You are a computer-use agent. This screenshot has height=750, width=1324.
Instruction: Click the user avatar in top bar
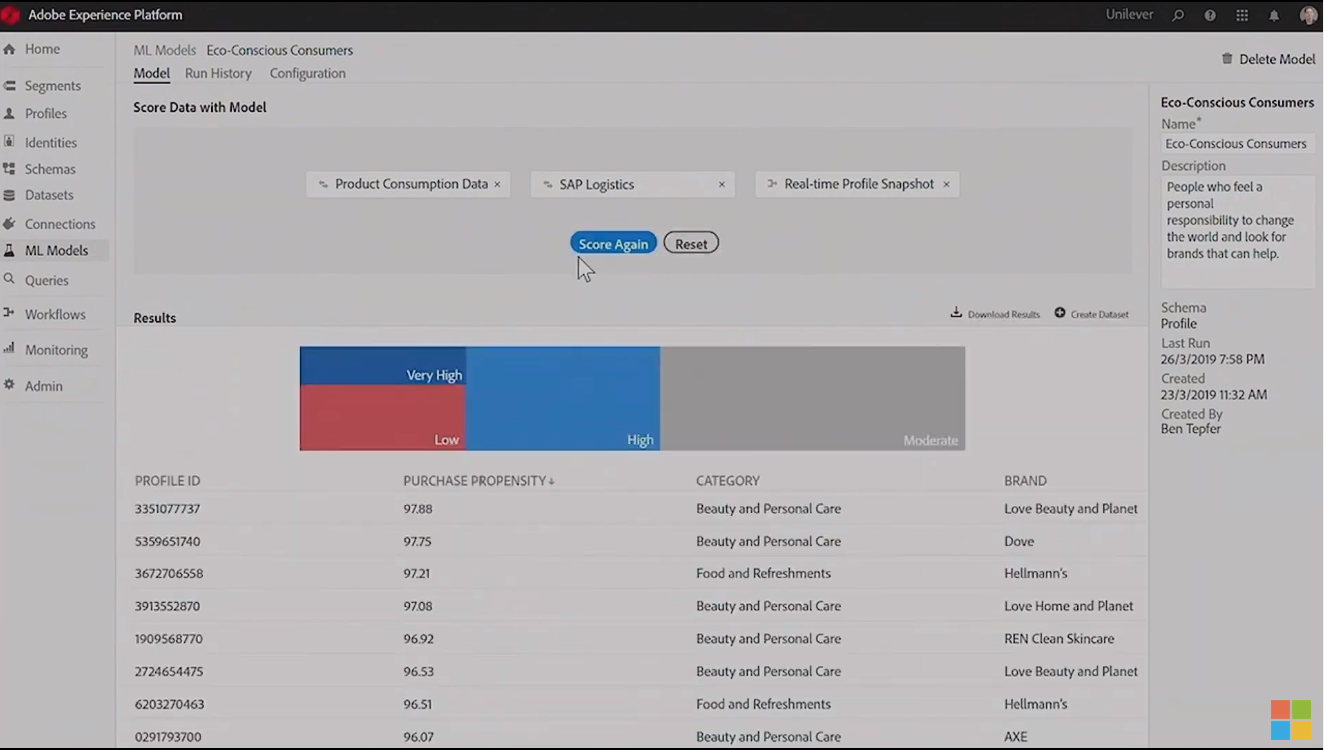[1308, 15]
